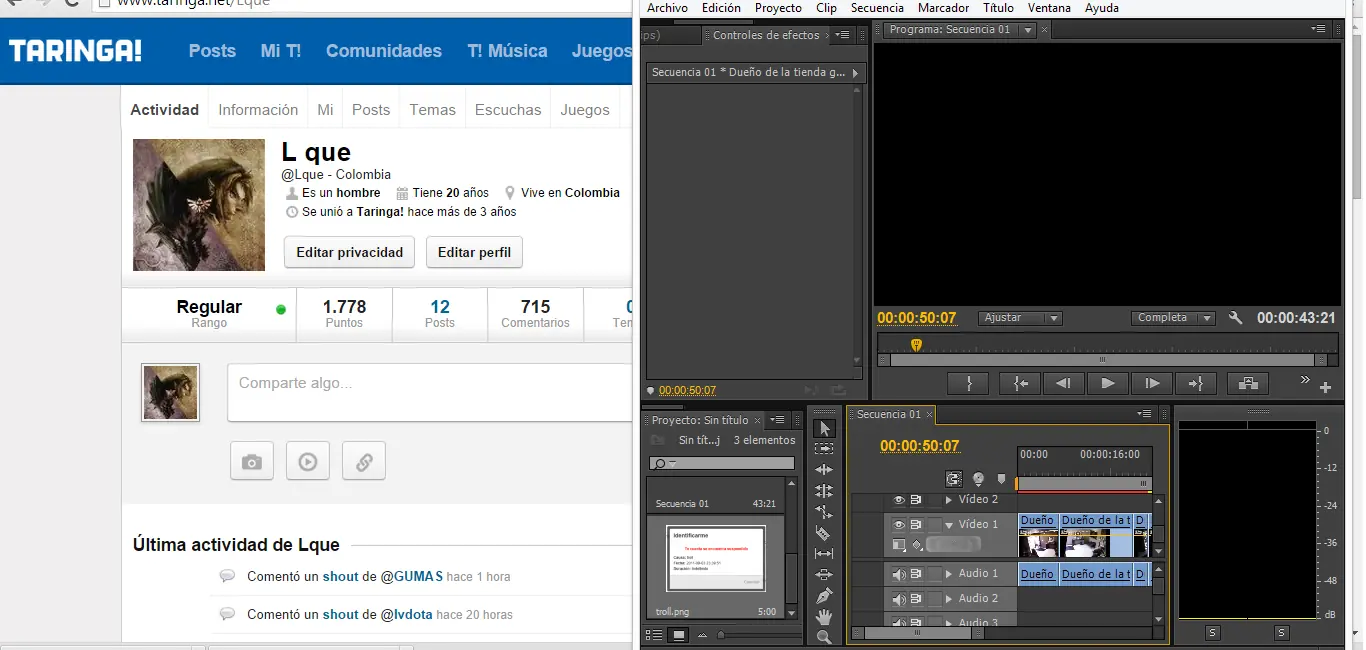This screenshot has height=650, width=1366.
Task: Open the wrench settings in Program monitor
Action: click(x=1235, y=318)
